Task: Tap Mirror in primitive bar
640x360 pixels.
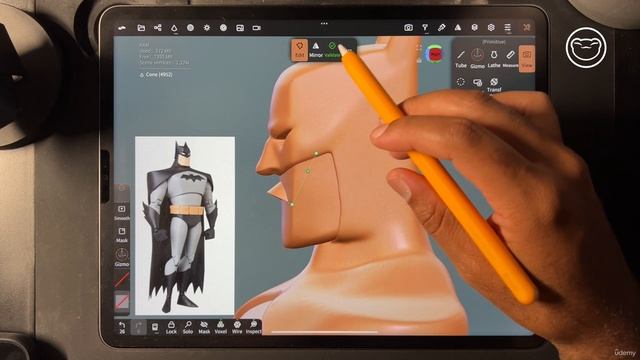Action: click(x=316, y=50)
